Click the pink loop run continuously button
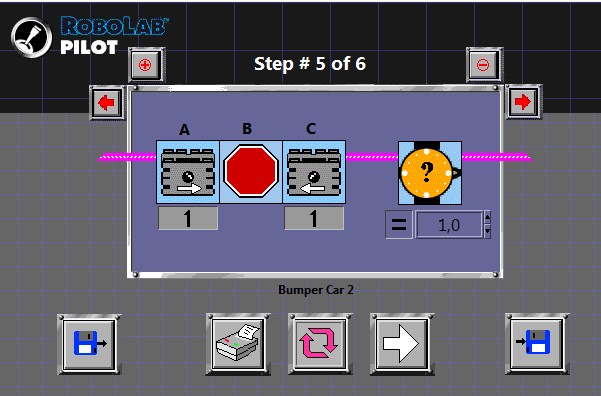The image size is (601, 396). (x=320, y=344)
